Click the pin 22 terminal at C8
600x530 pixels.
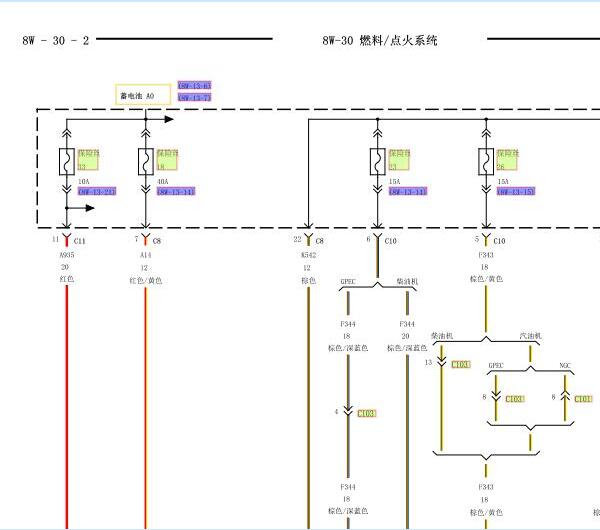click(x=308, y=240)
